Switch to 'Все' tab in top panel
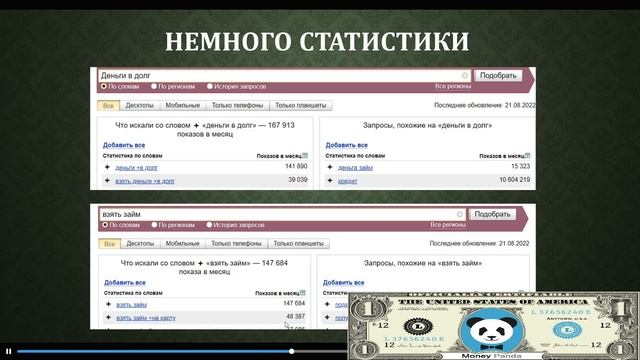Viewport: 640px width, 360px height. pyautogui.click(x=108, y=105)
